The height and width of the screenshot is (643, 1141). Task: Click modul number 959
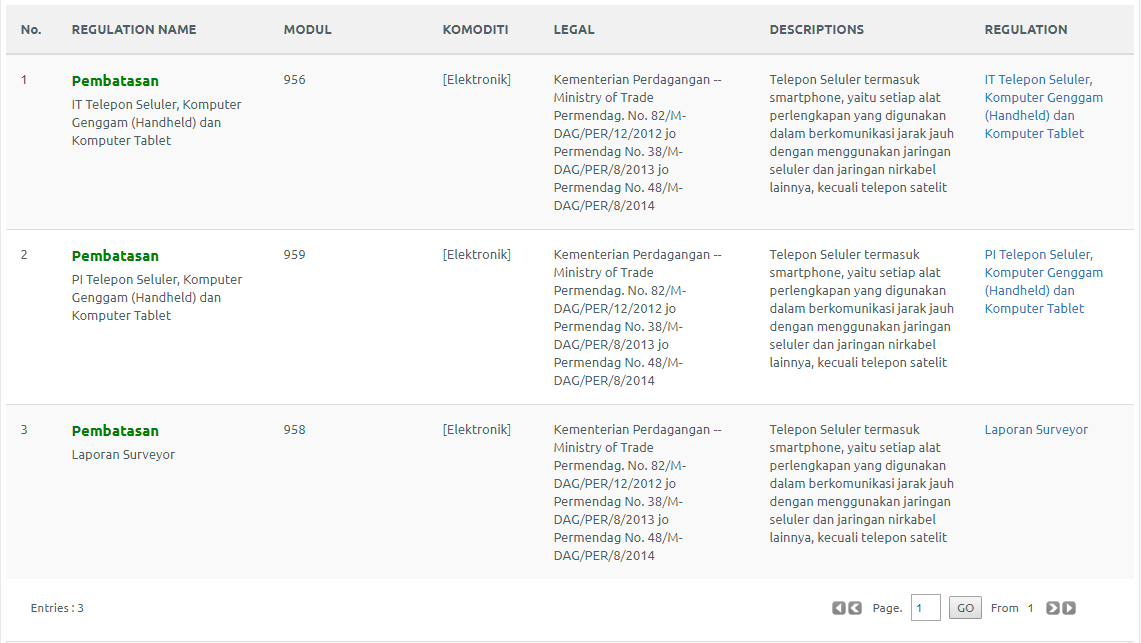click(x=294, y=255)
